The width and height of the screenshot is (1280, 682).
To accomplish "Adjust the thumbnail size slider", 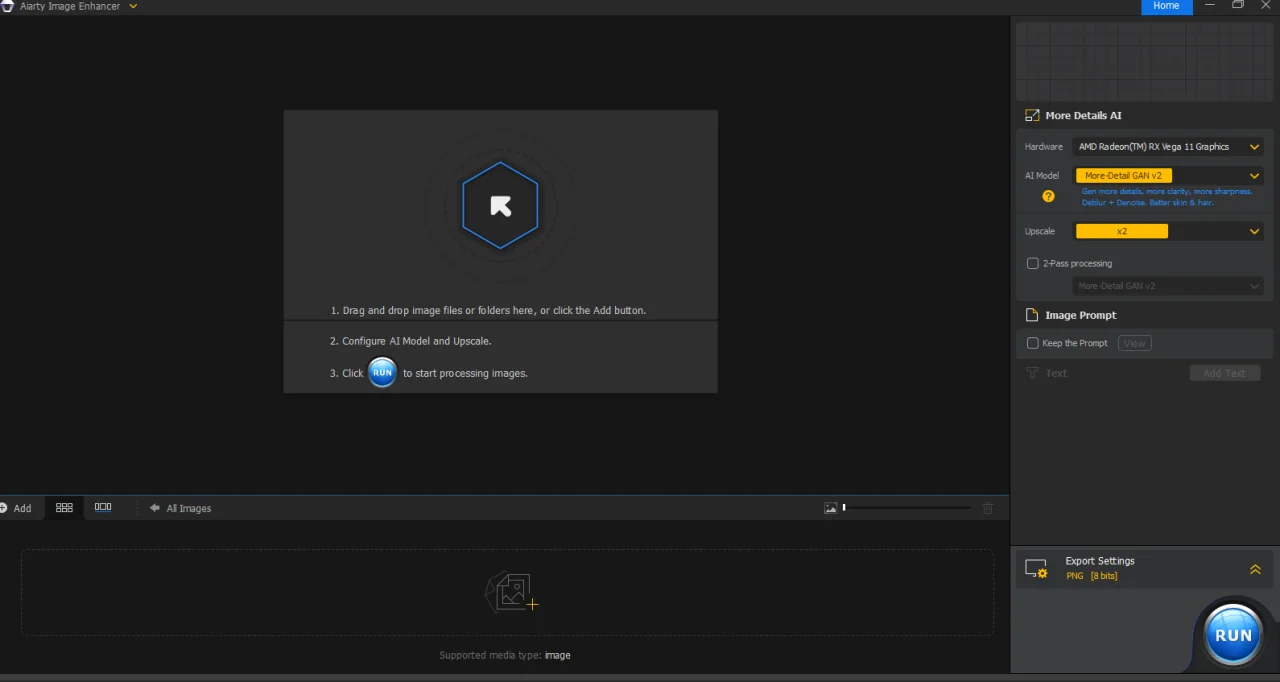I will tap(907, 508).
